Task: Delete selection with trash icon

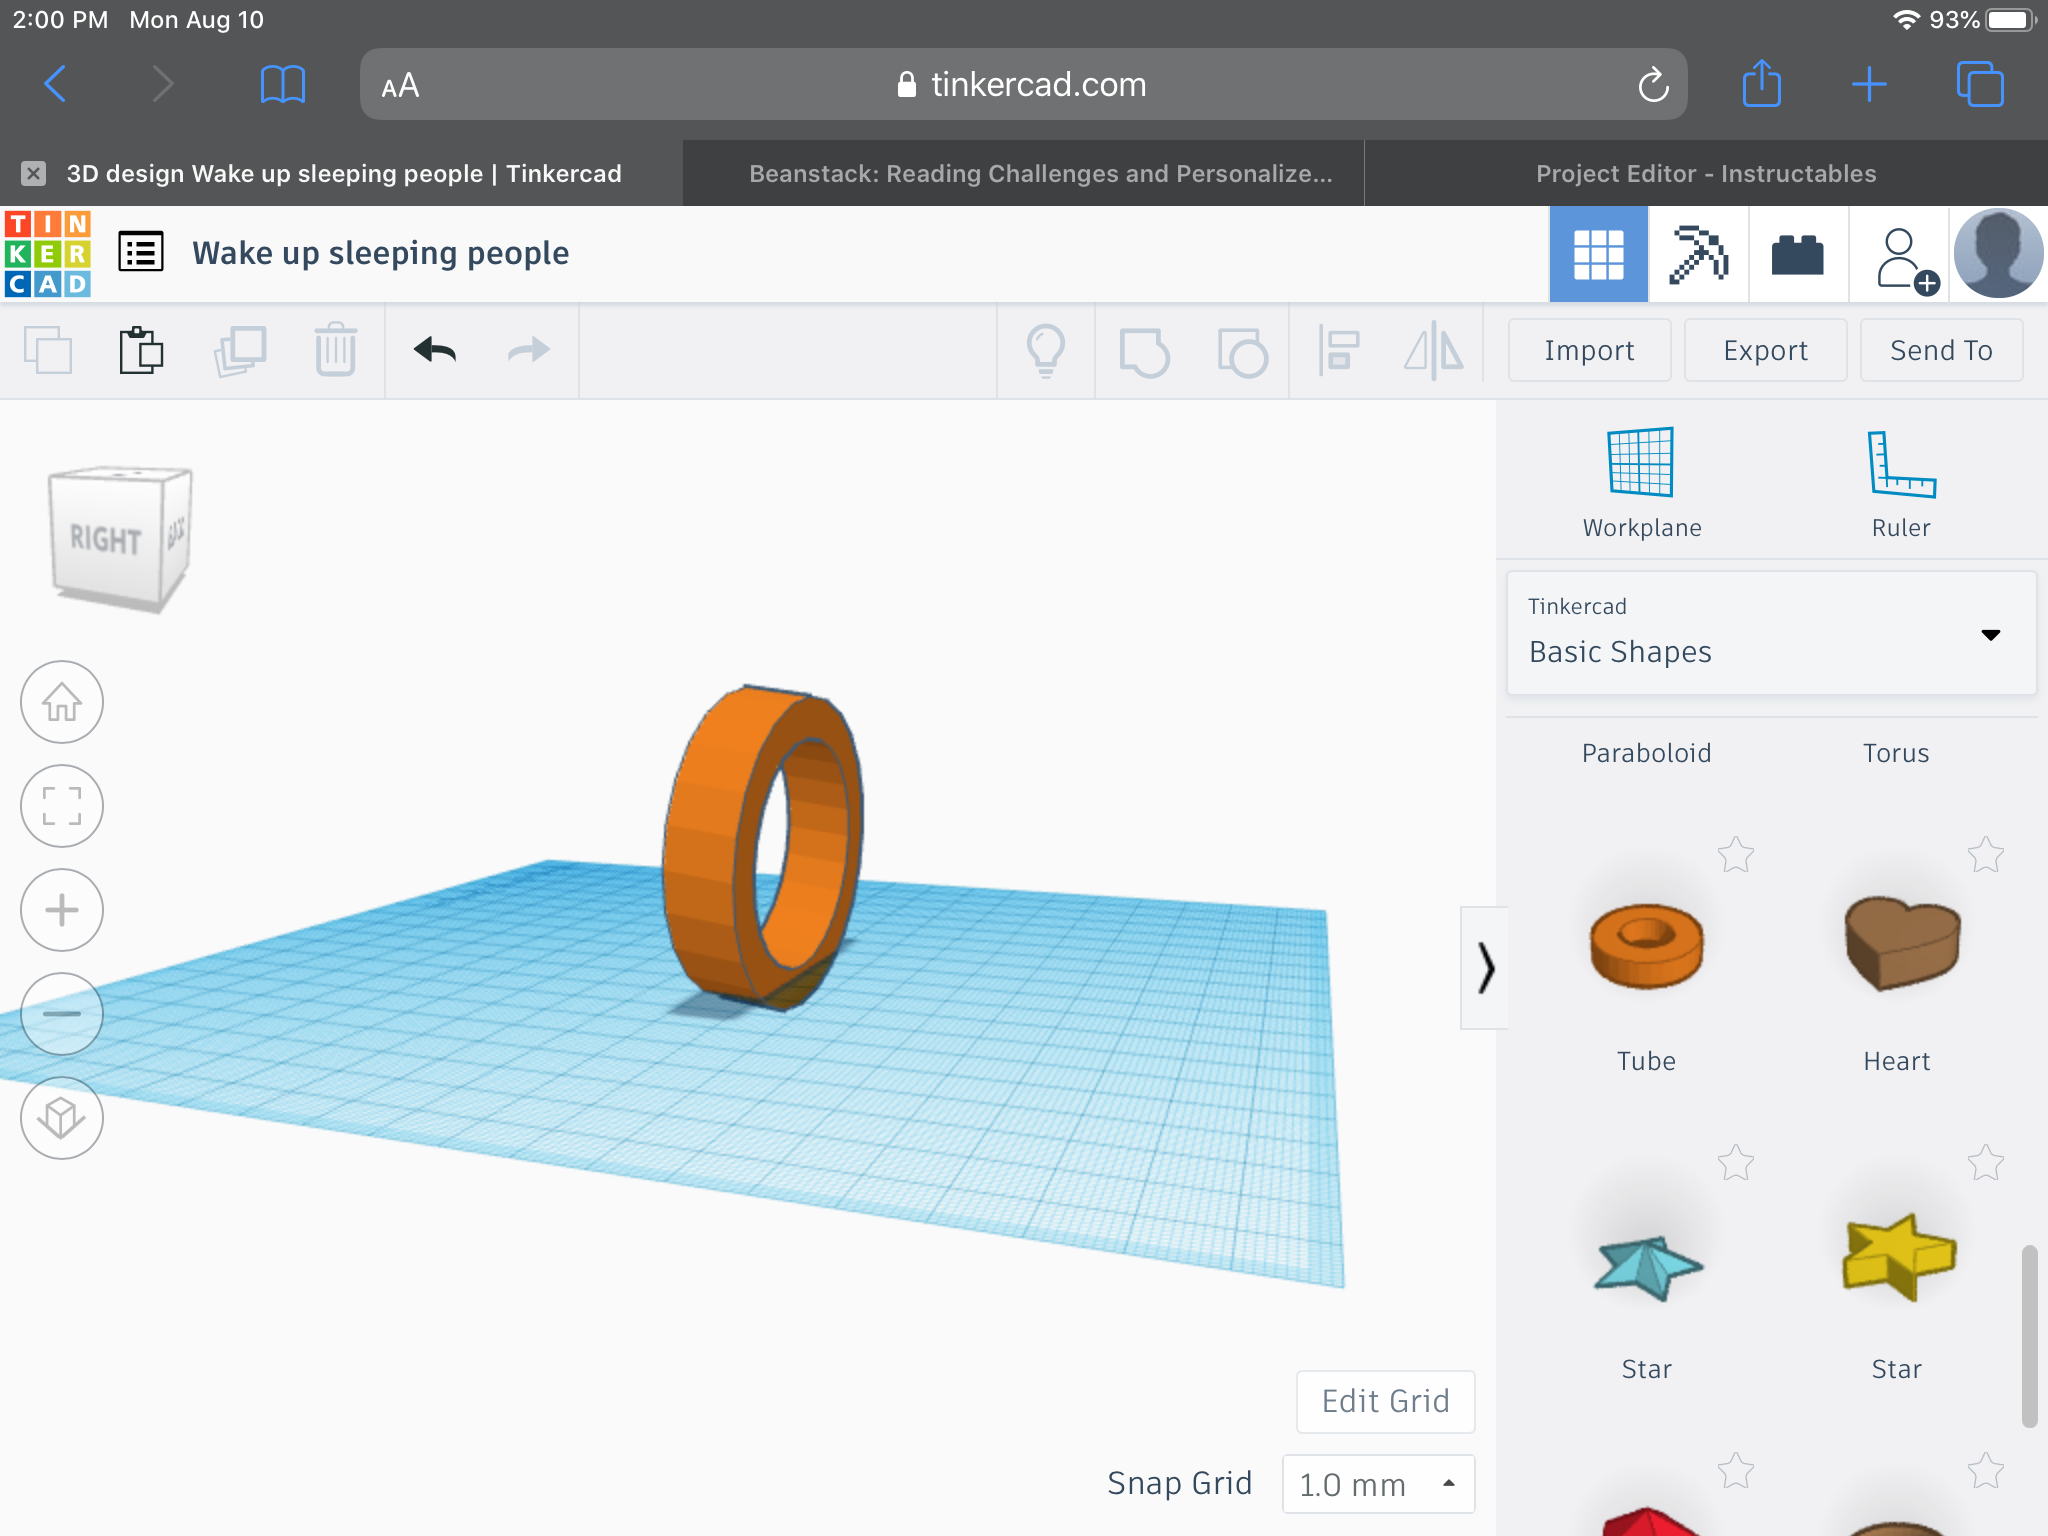Action: pyautogui.click(x=336, y=350)
